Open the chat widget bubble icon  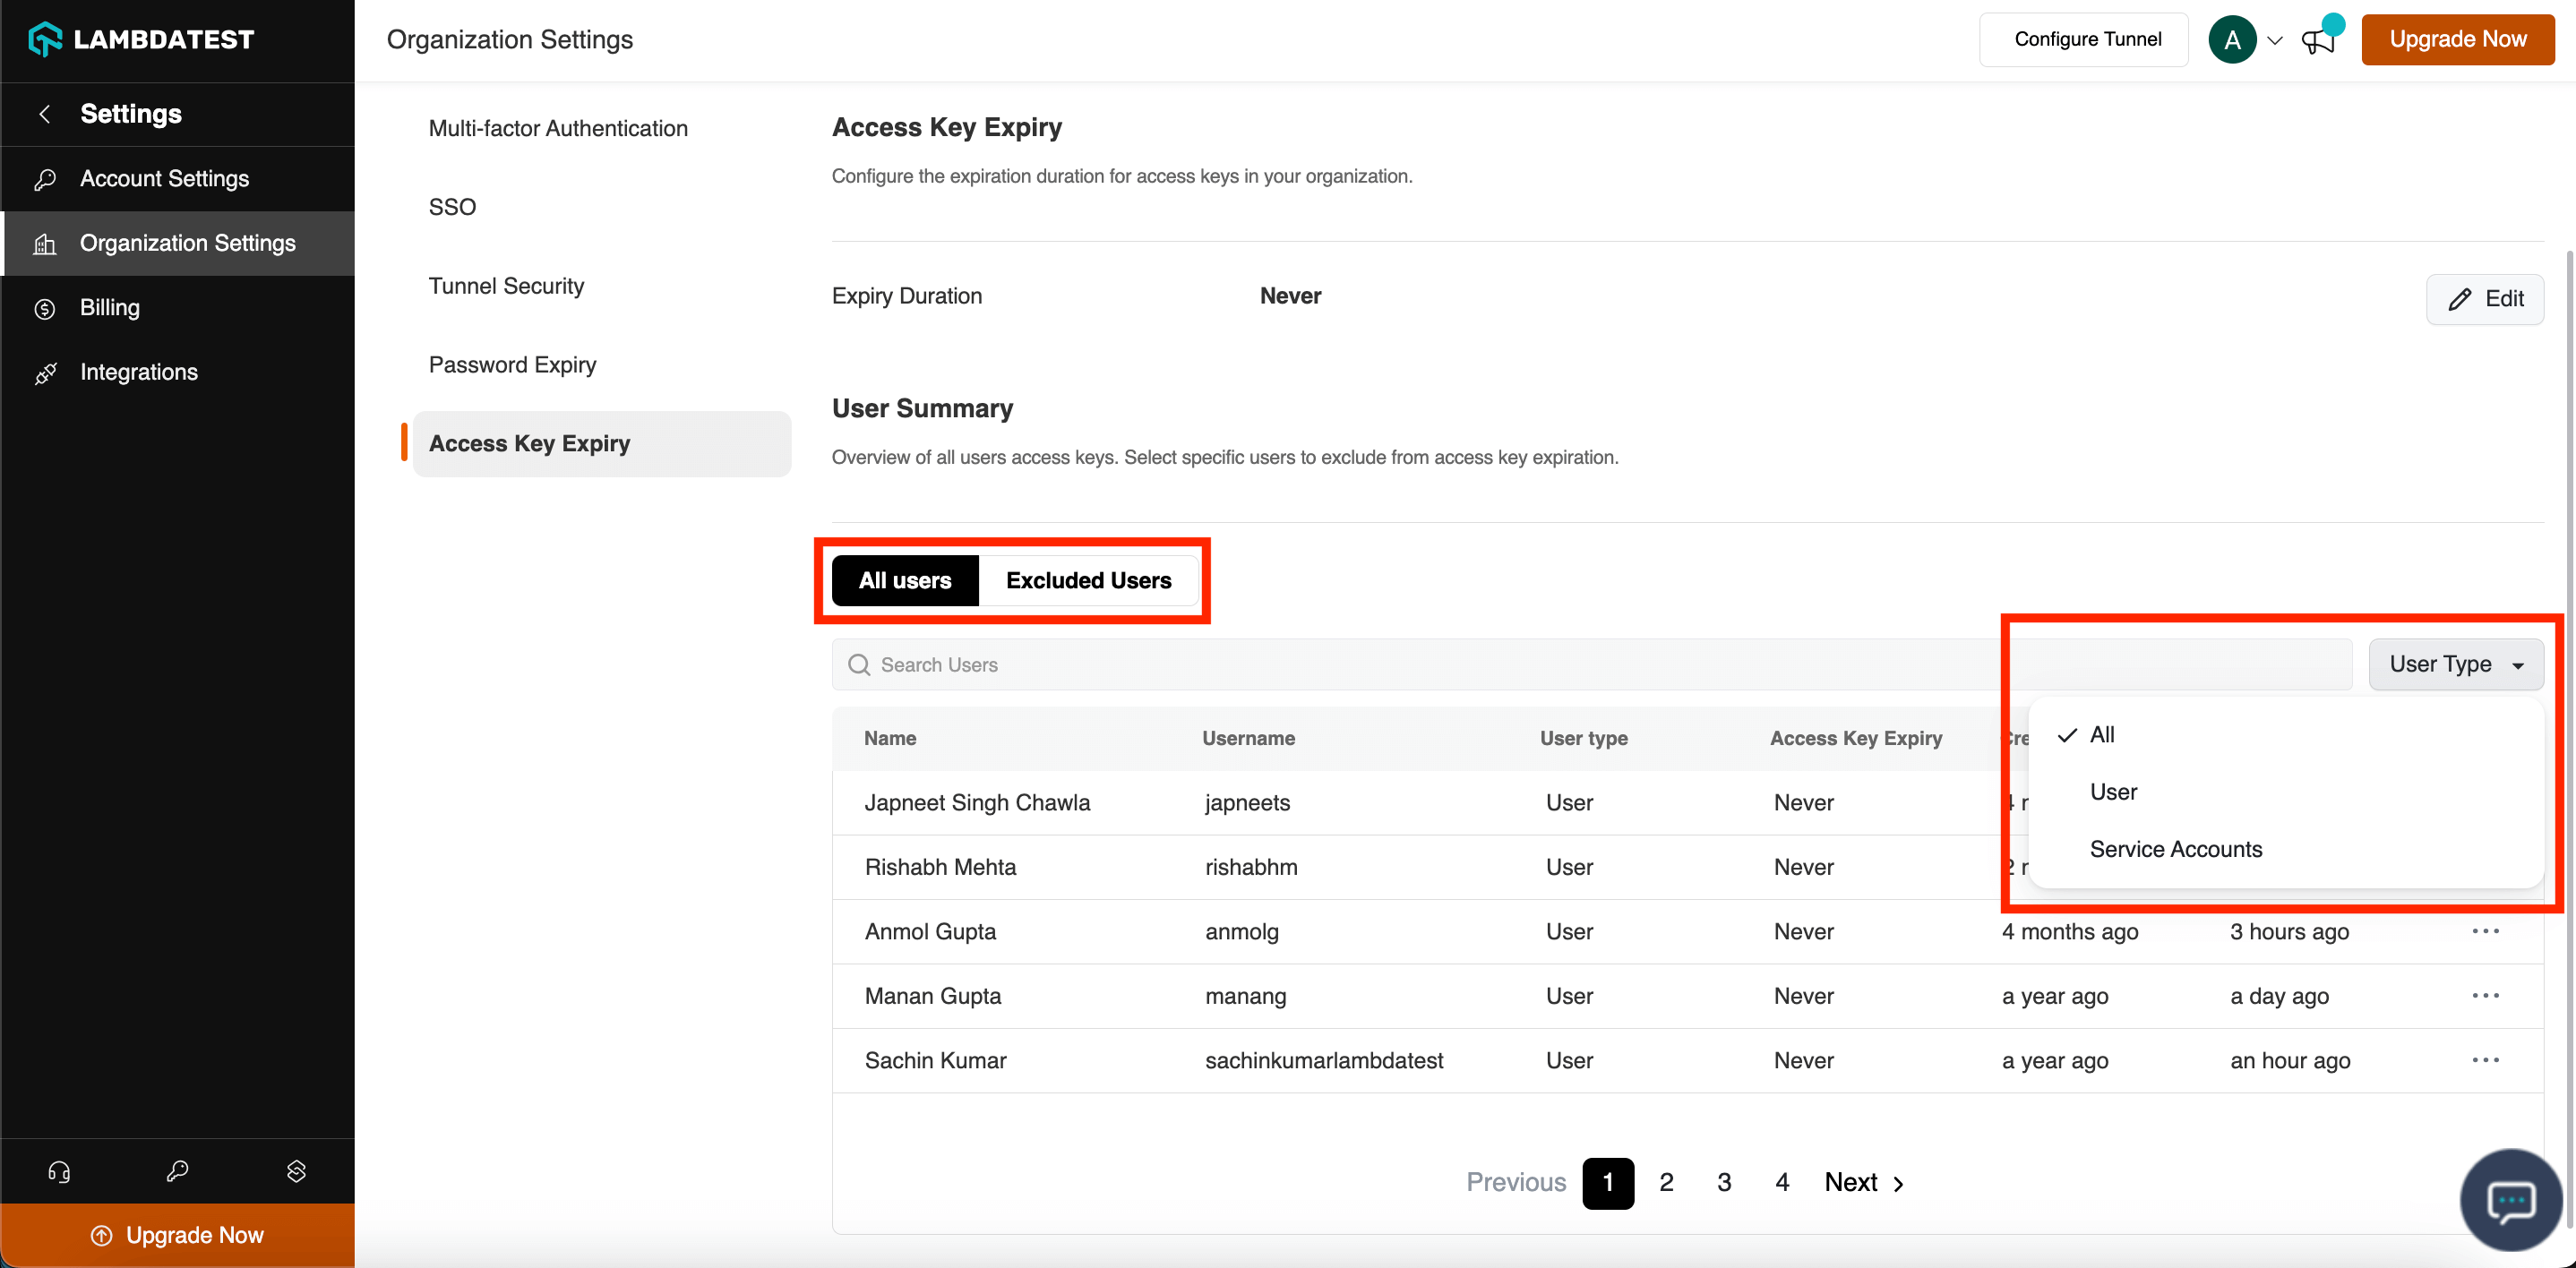[x=2510, y=1200]
